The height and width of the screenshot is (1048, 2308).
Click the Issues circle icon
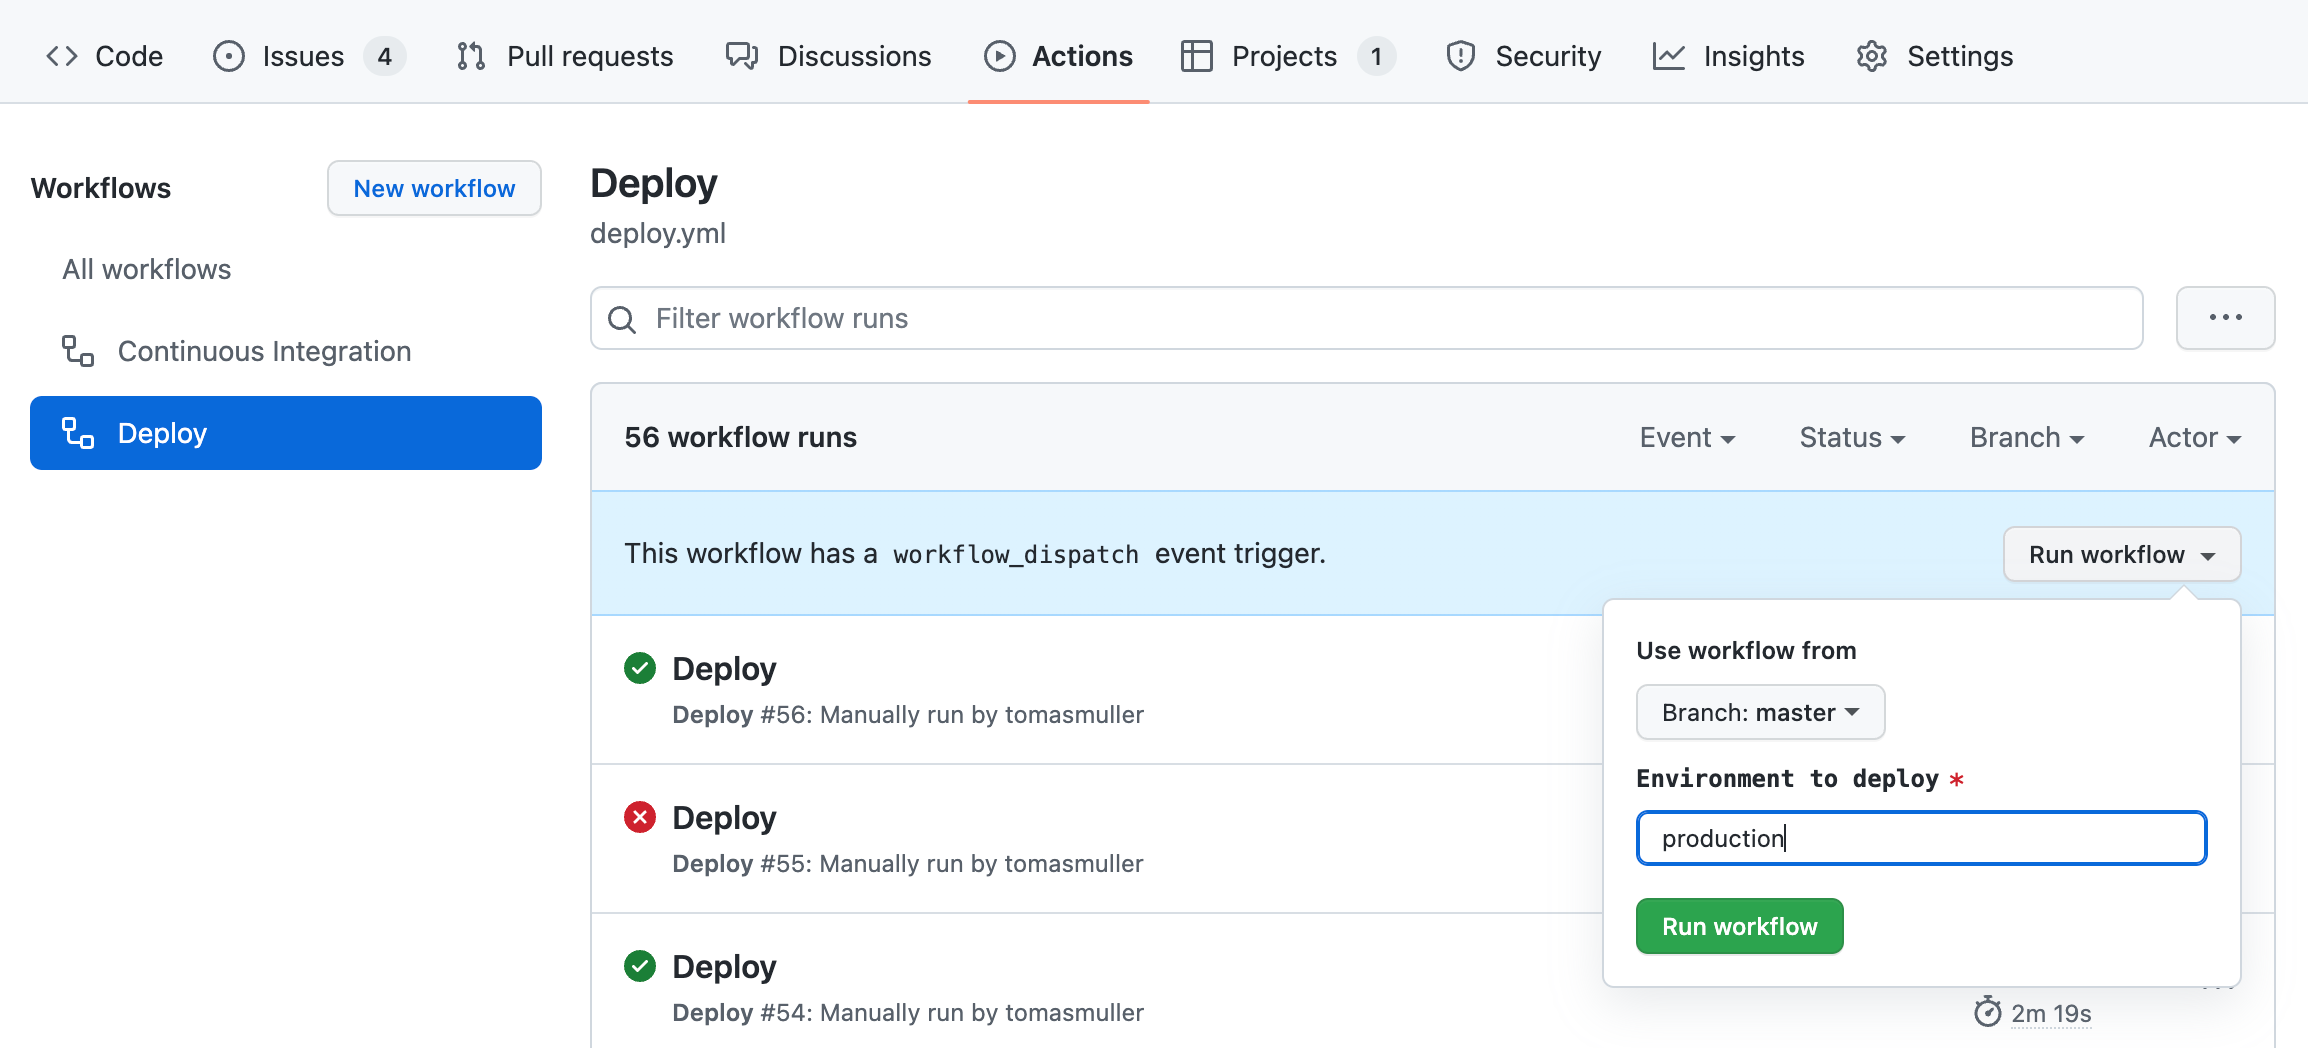coord(229,56)
